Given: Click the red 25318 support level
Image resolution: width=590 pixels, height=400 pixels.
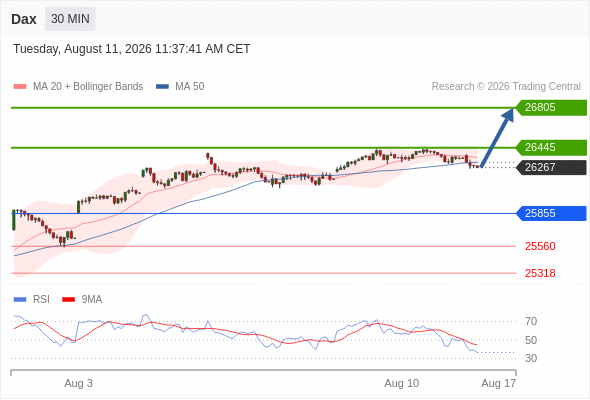Looking at the screenshot, I should pos(540,273).
